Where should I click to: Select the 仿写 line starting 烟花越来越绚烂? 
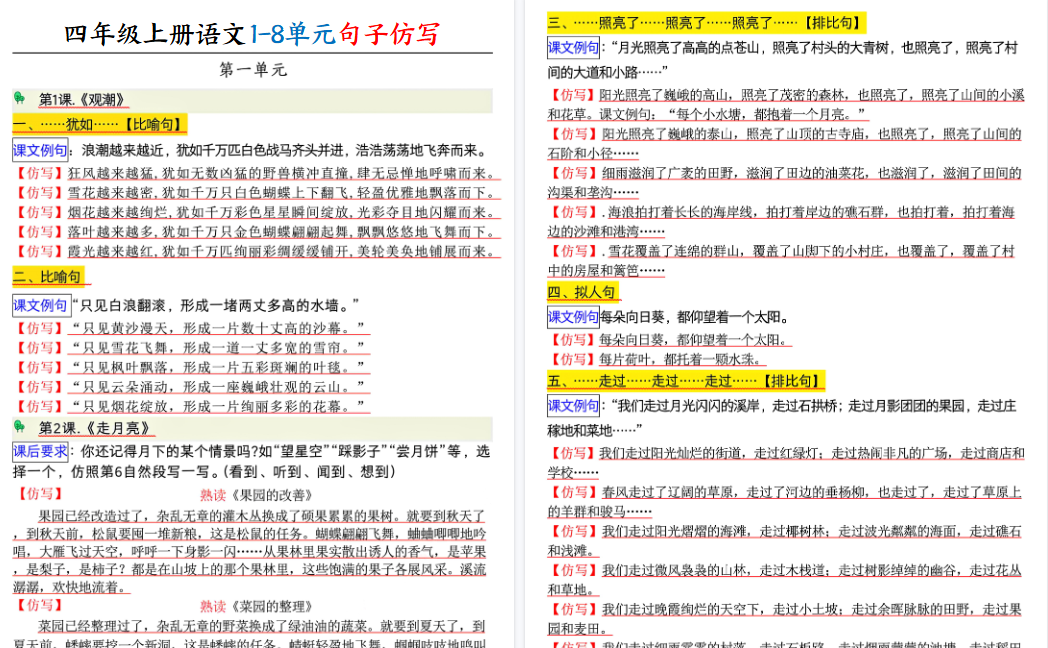tap(257, 212)
